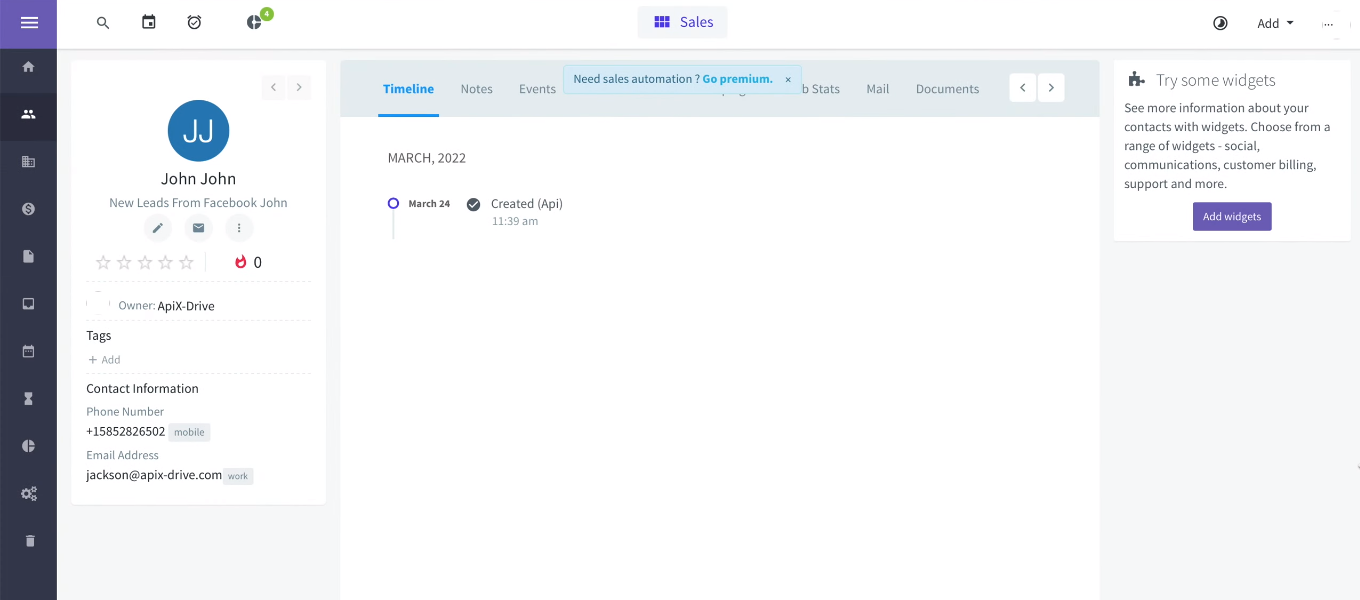Check the notifications badge showing 4
This screenshot has width=1360, height=600.
point(265,14)
